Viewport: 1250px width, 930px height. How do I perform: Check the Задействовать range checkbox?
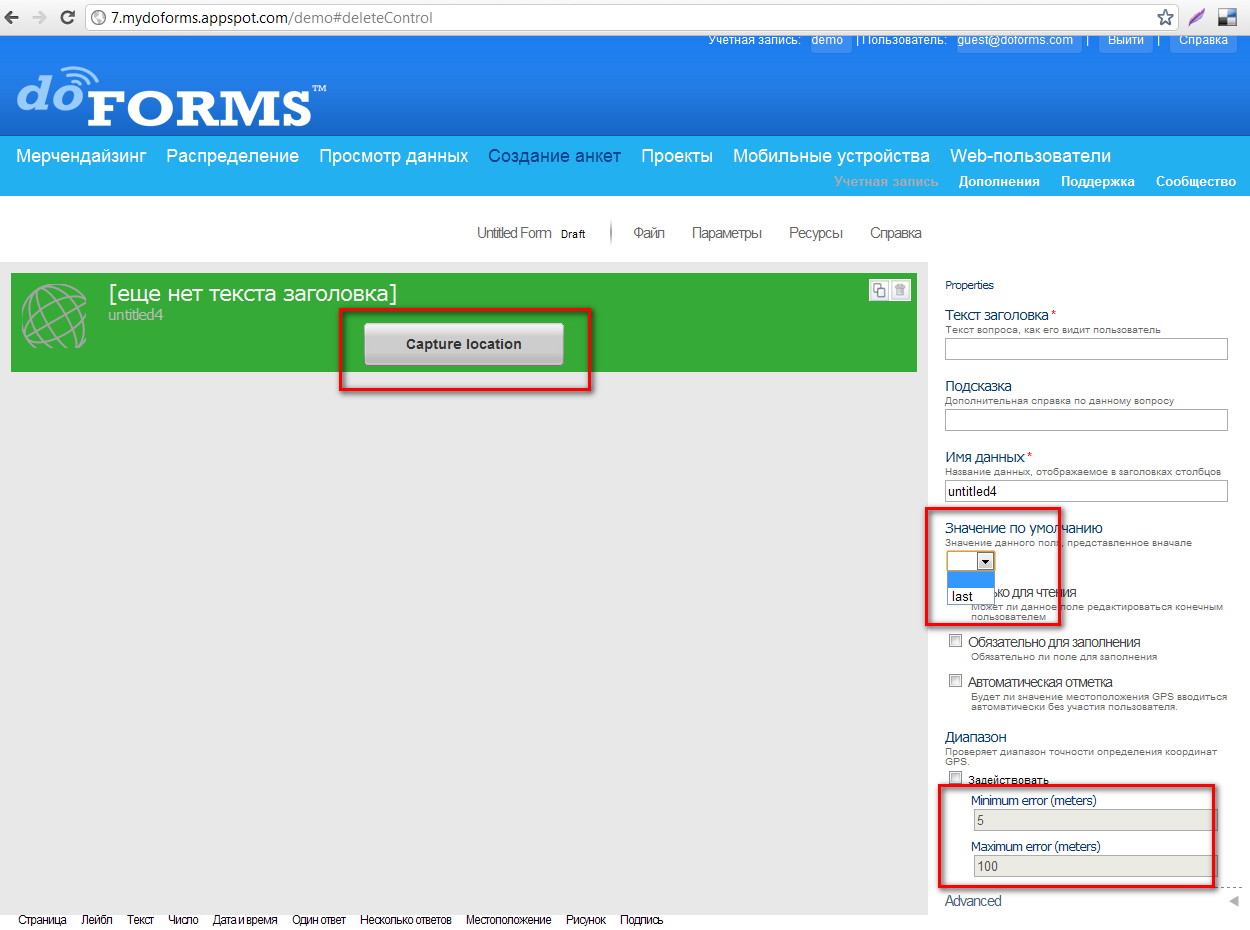click(x=956, y=779)
